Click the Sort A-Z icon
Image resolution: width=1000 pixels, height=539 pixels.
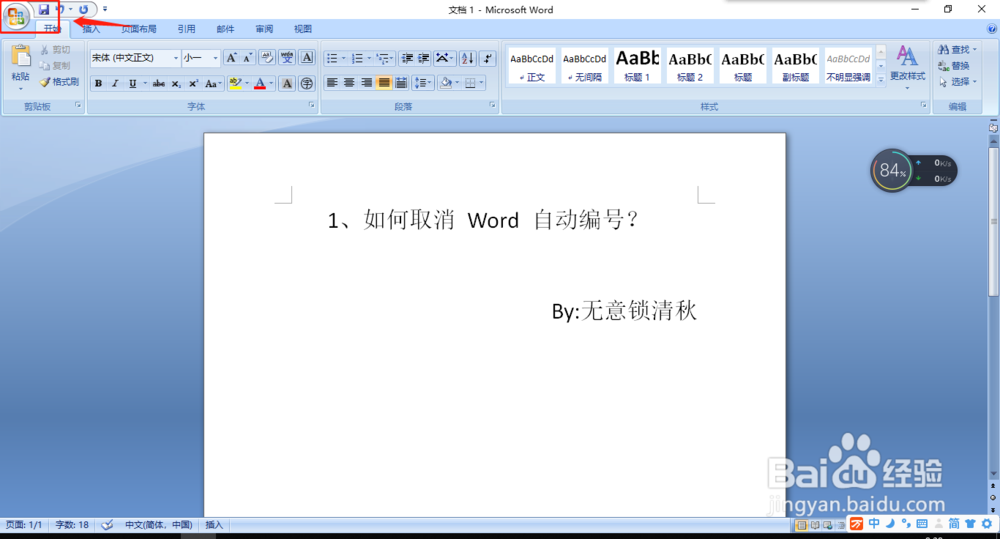(x=467, y=59)
